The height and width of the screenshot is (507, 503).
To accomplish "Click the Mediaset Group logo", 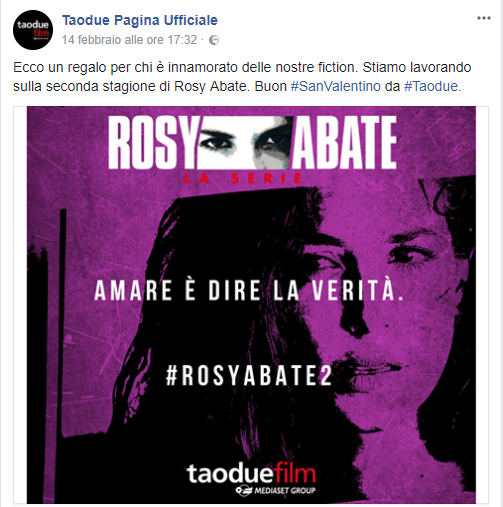I will click(275, 490).
